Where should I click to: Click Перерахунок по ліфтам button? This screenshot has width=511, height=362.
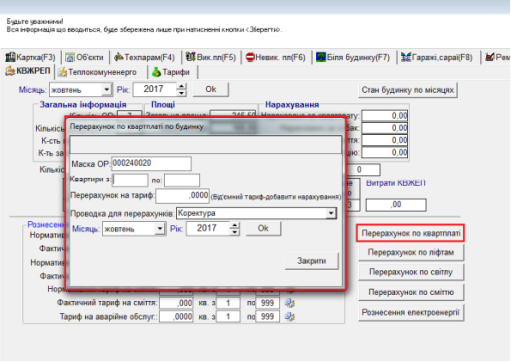pyautogui.click(x=411, y=252)
